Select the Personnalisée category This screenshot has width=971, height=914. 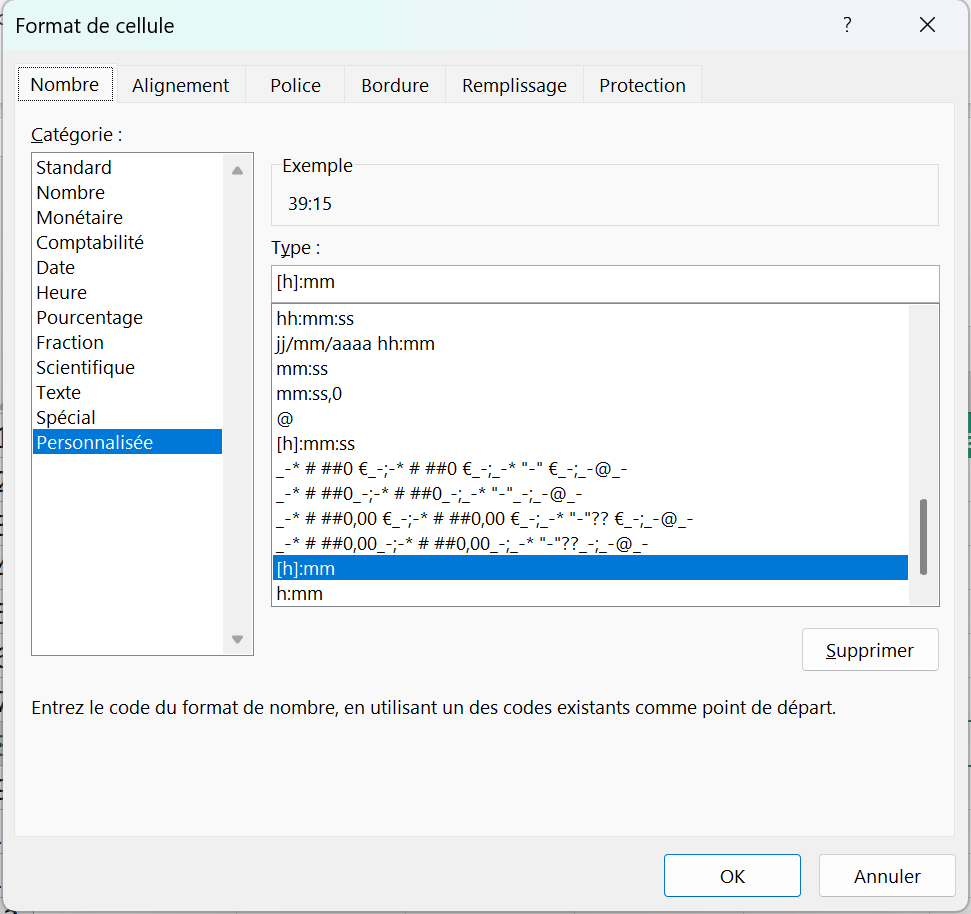pyautogui.click(x=128, y=442)
